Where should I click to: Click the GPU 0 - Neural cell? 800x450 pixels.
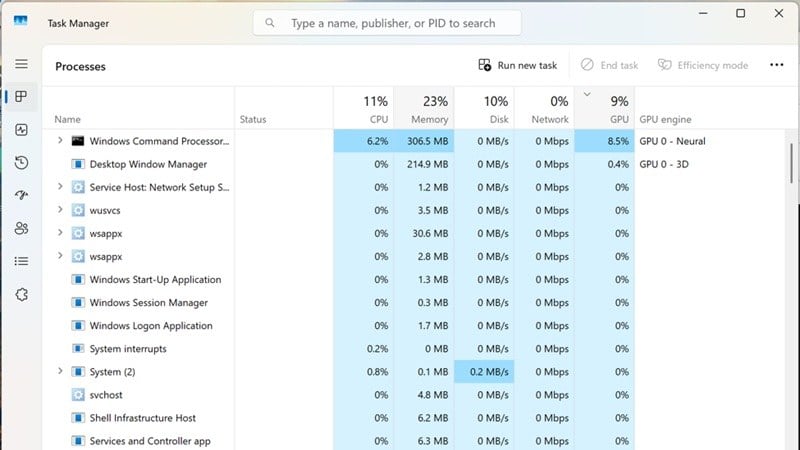672,141
